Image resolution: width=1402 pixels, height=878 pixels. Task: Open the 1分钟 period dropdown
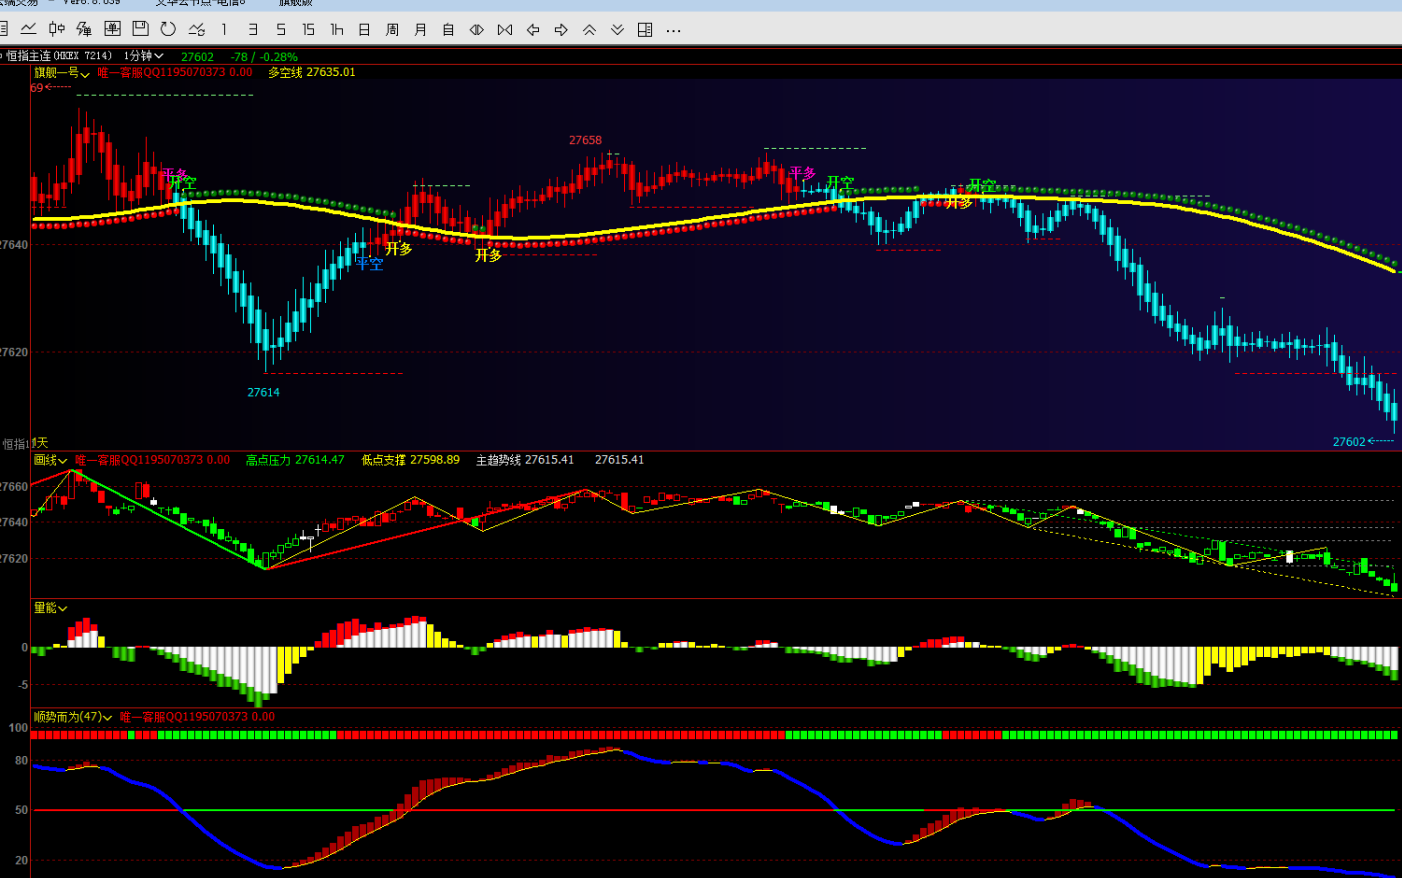pyautogui.click(x=143, y=56)
